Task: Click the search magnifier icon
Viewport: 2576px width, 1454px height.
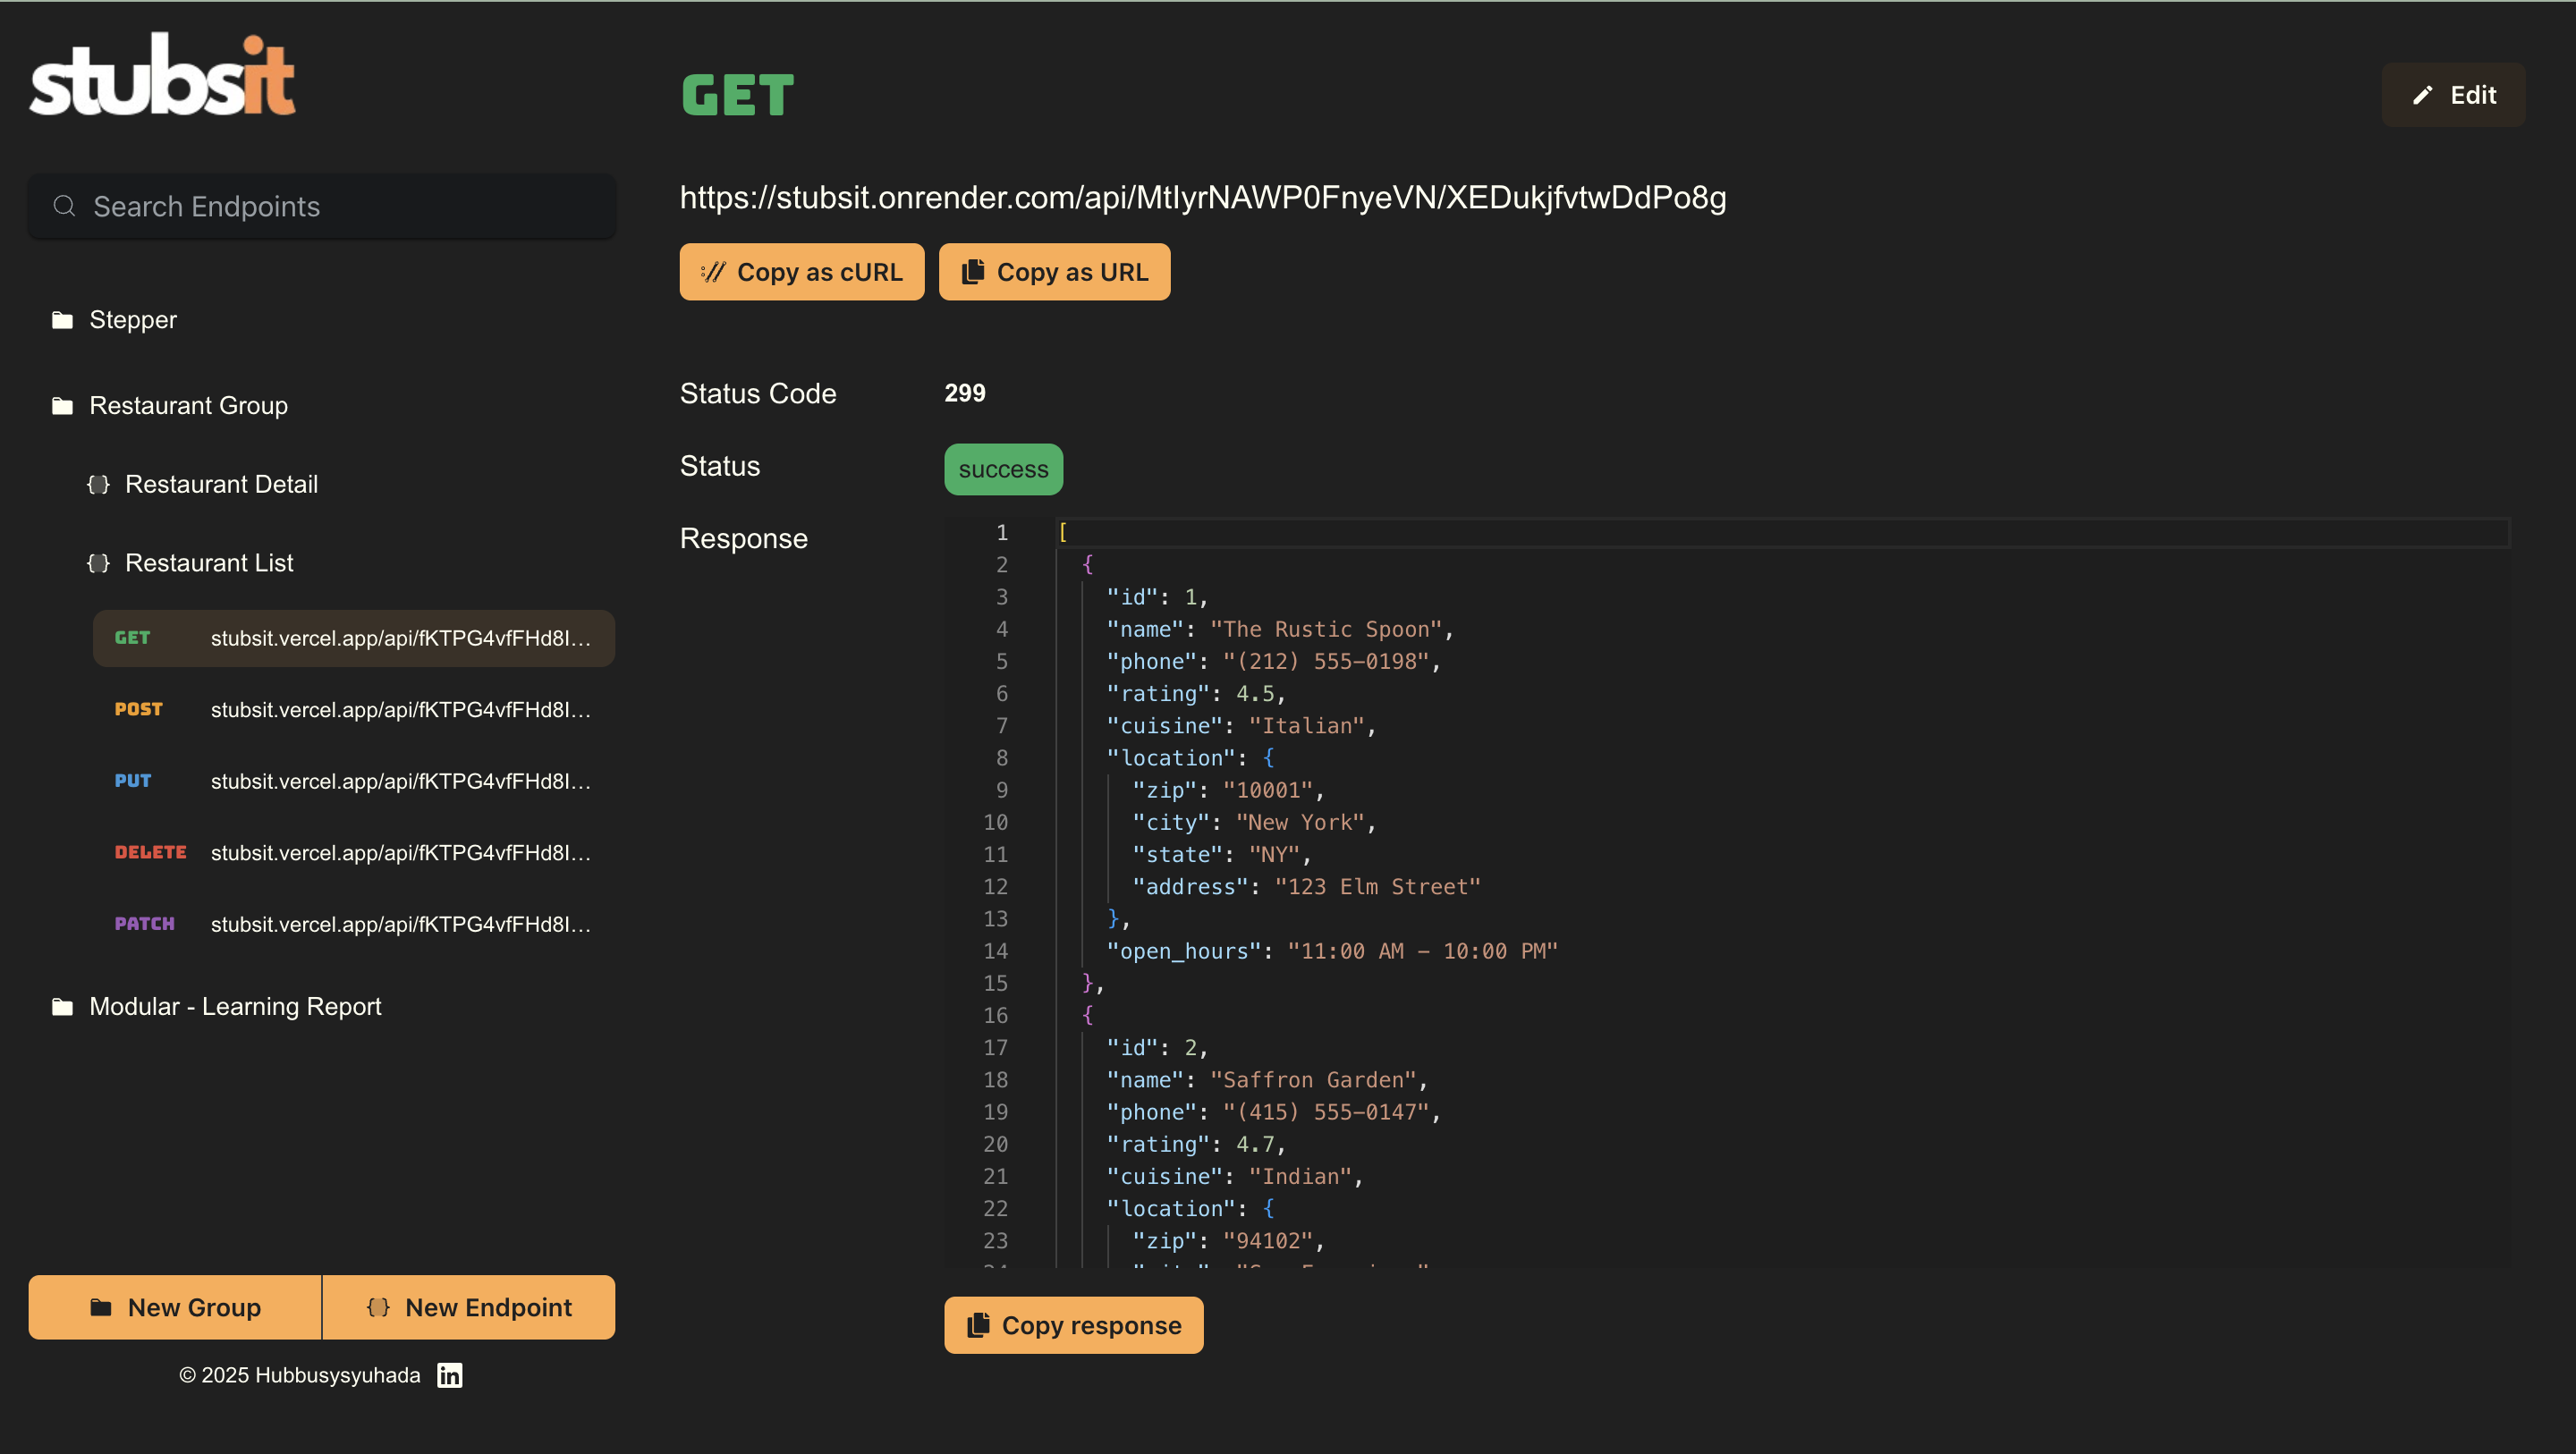Action: point(65,206)
